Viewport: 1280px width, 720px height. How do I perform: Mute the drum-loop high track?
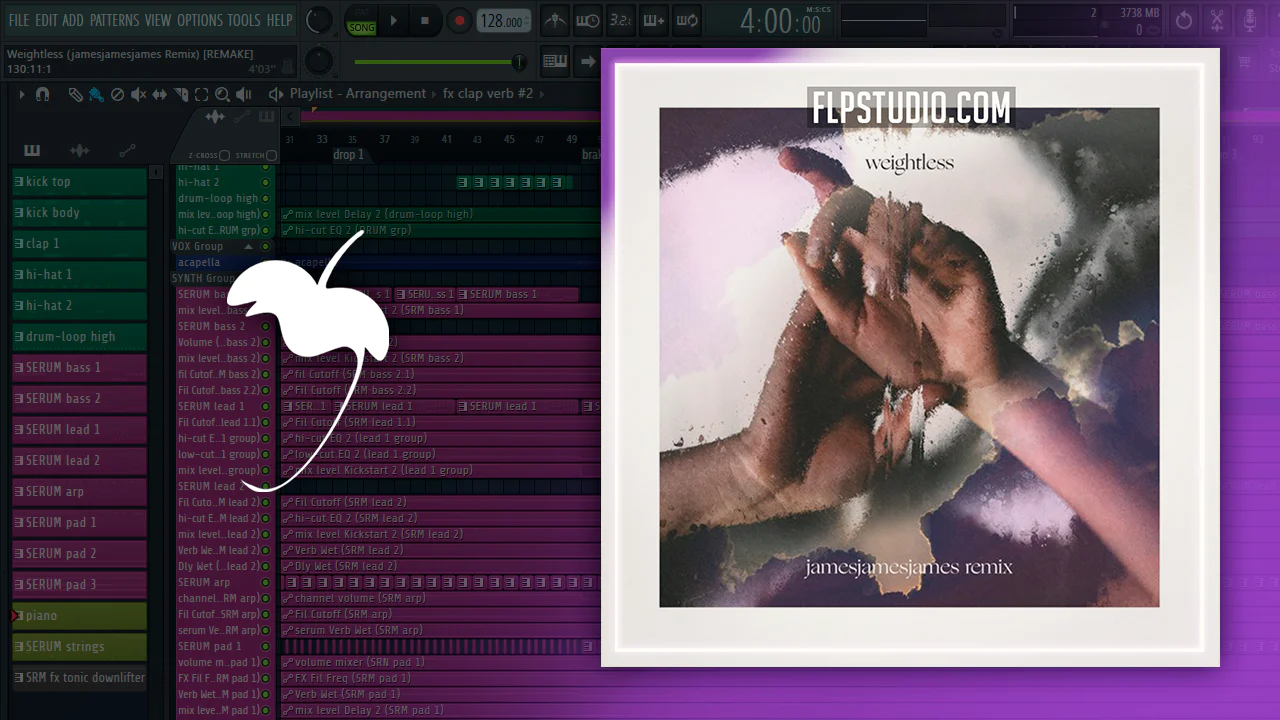coord(265,198)
